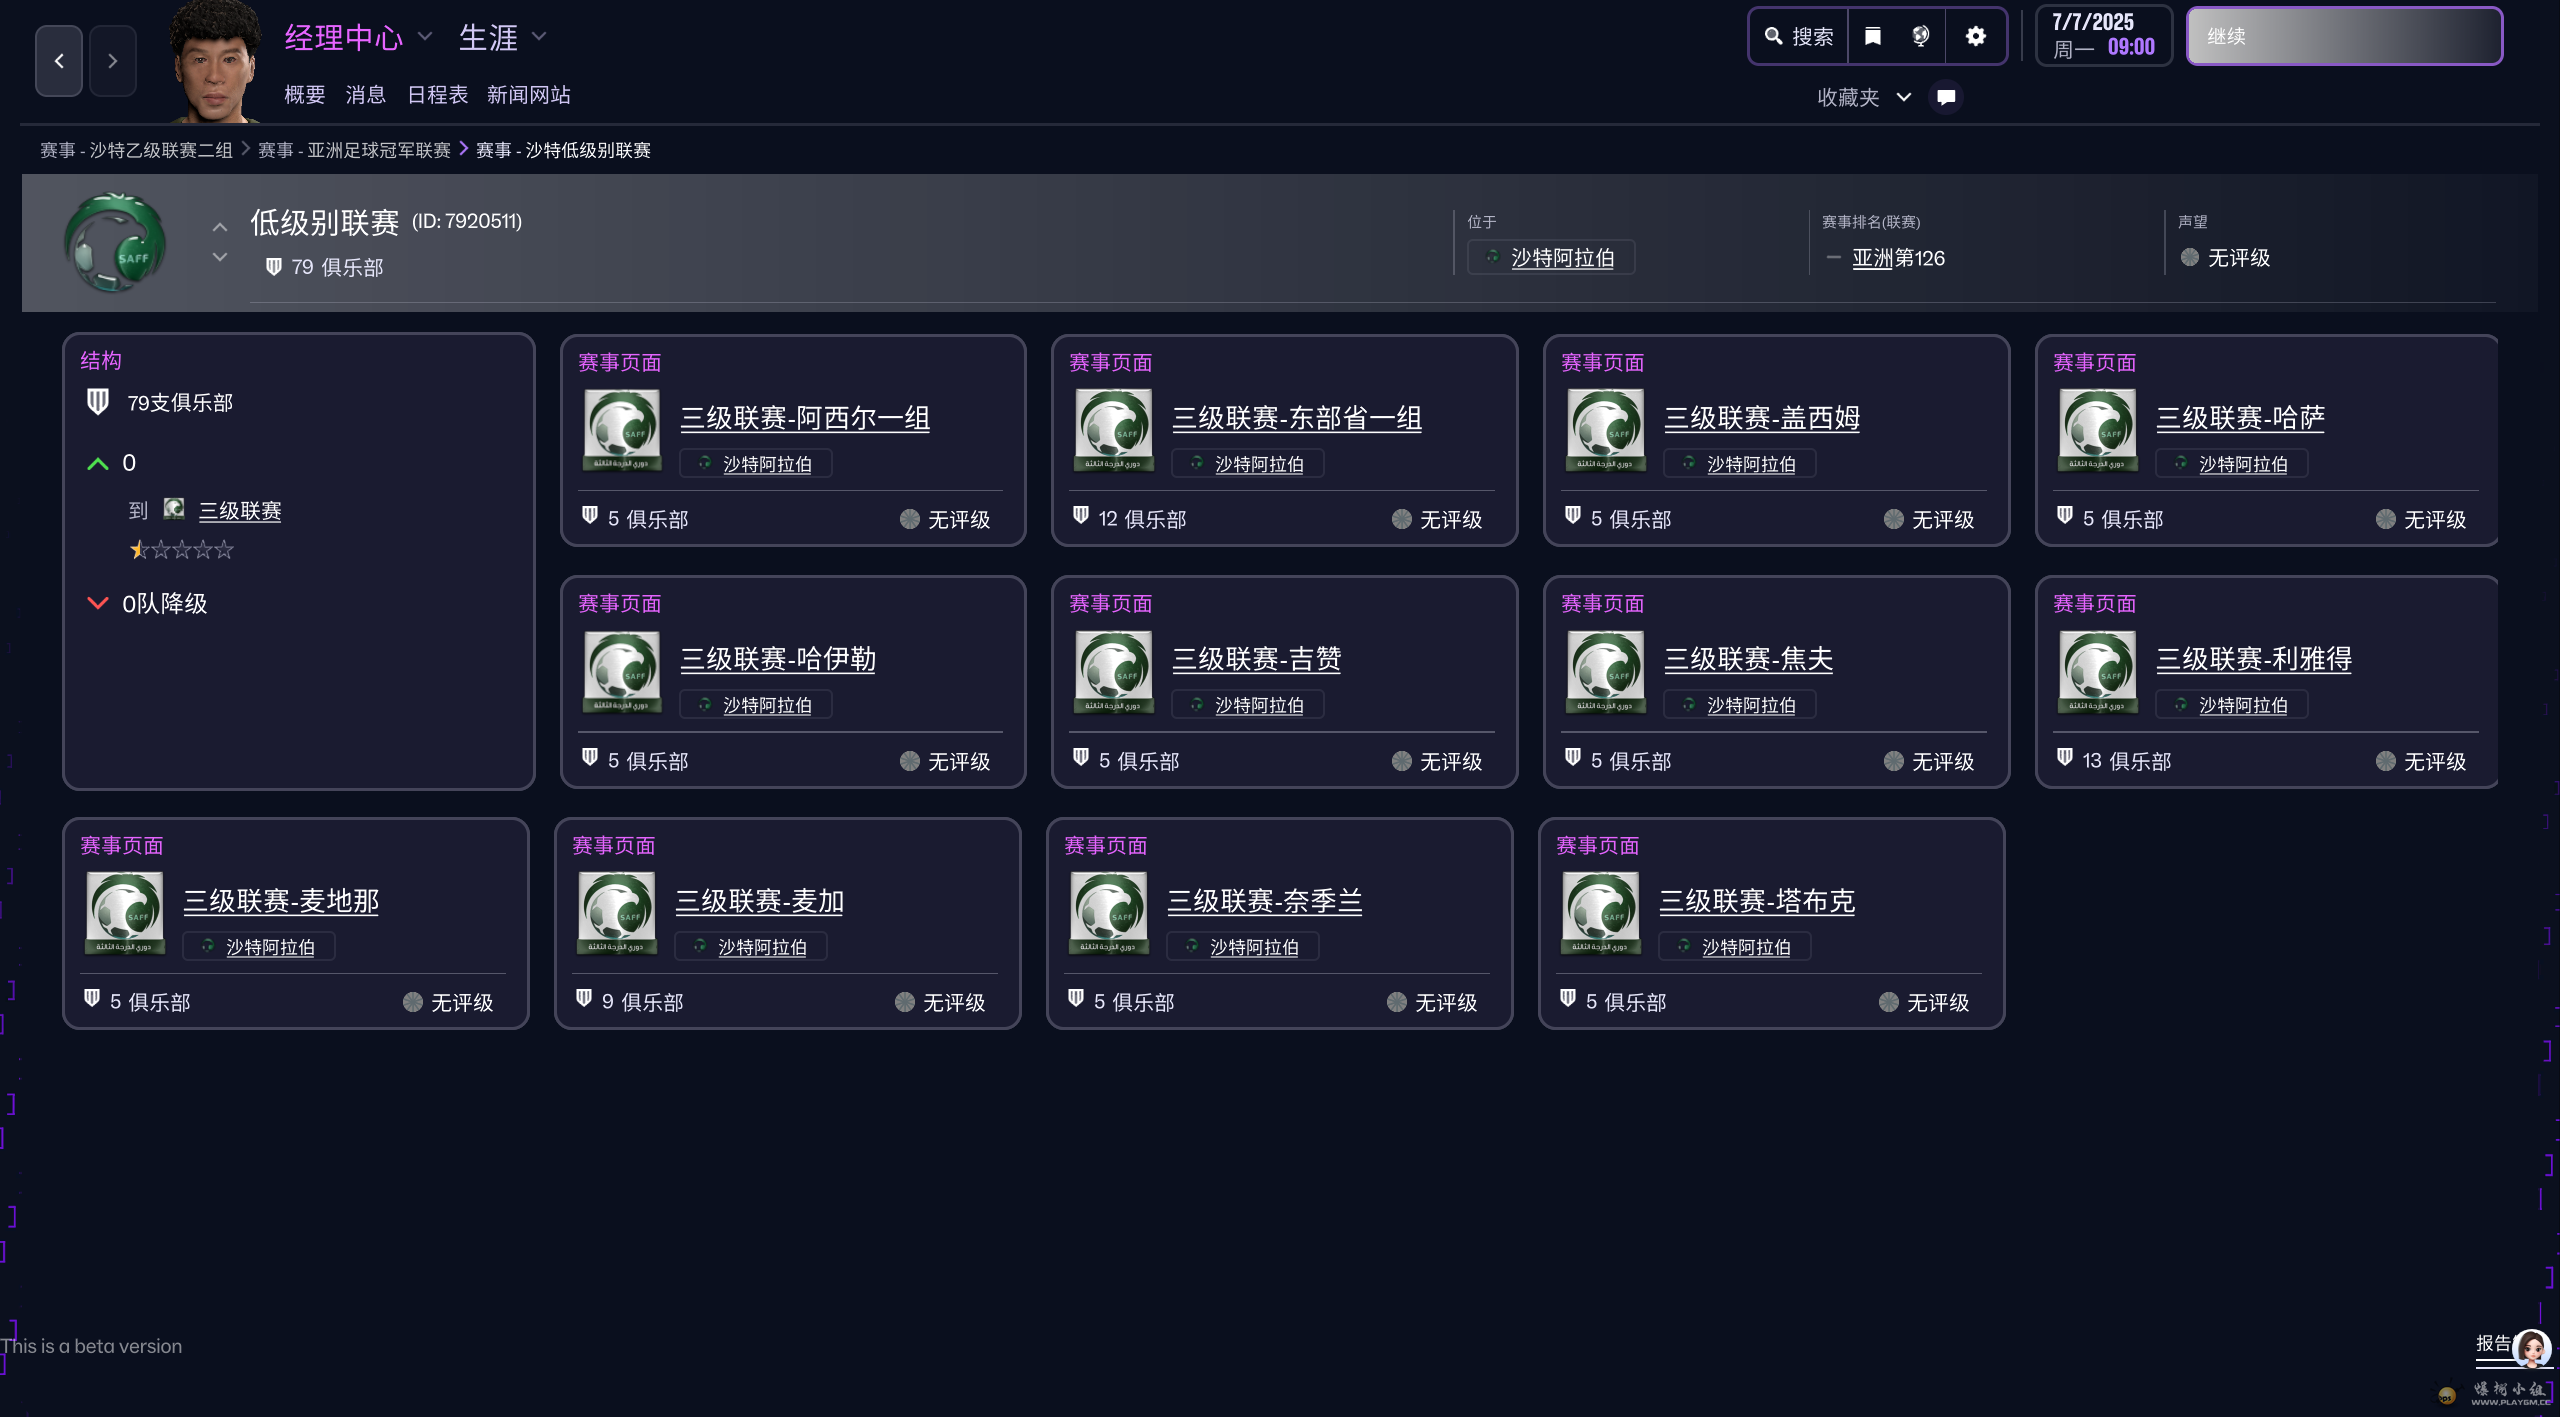
Task: Open the 日程表 tab
Action: (x=437, y=95)
